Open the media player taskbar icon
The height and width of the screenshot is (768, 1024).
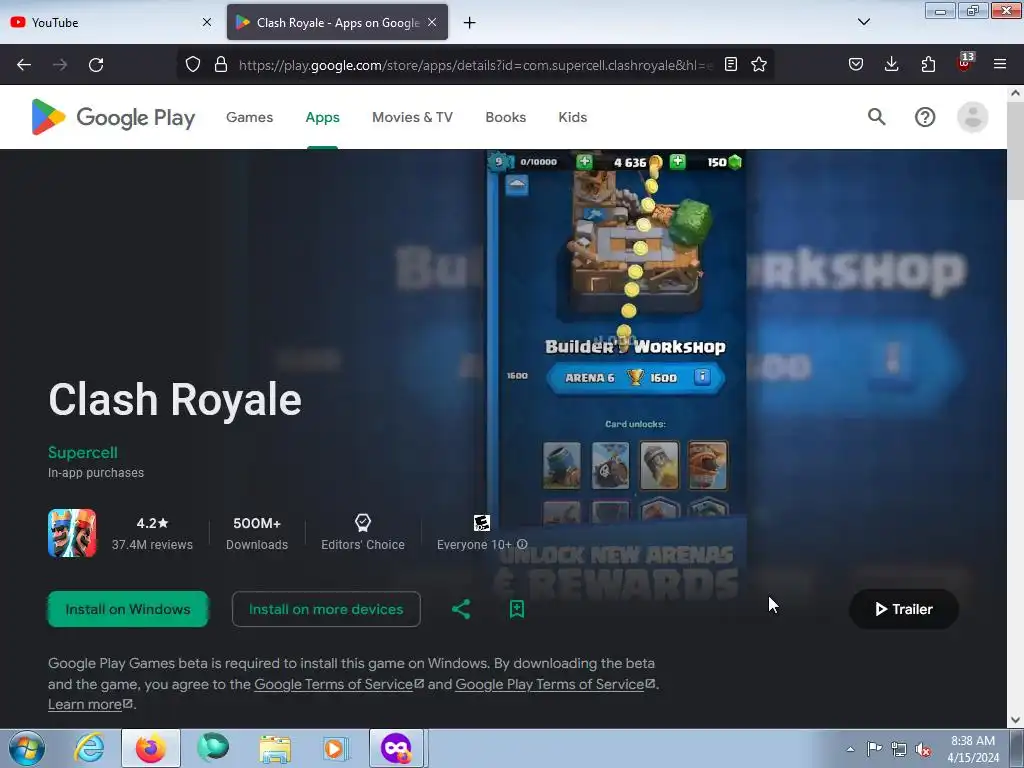(x=336, y=748)
